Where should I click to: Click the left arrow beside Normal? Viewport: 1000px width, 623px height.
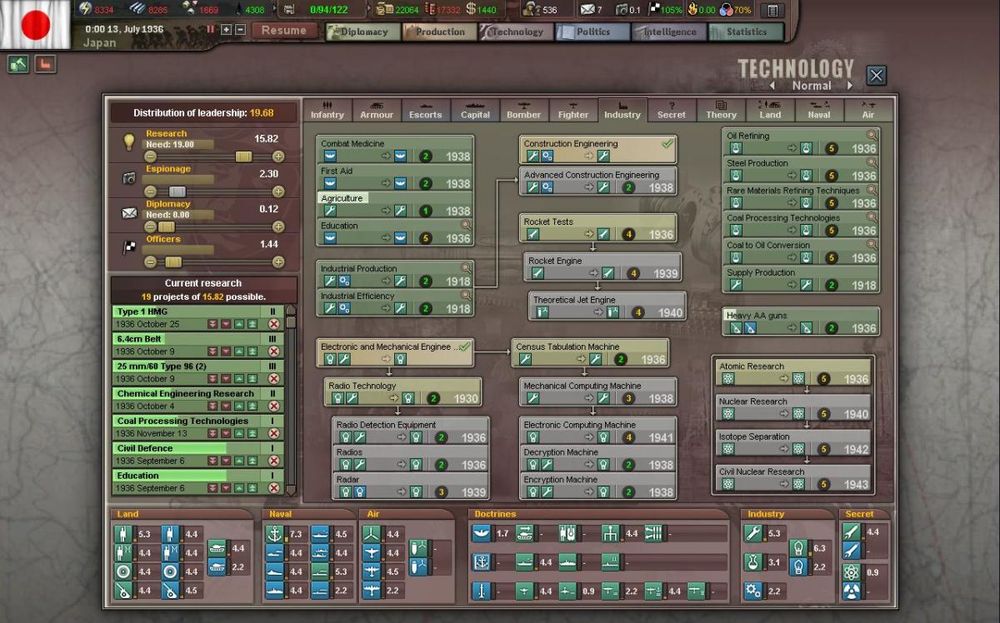click(x=772, y=85)
